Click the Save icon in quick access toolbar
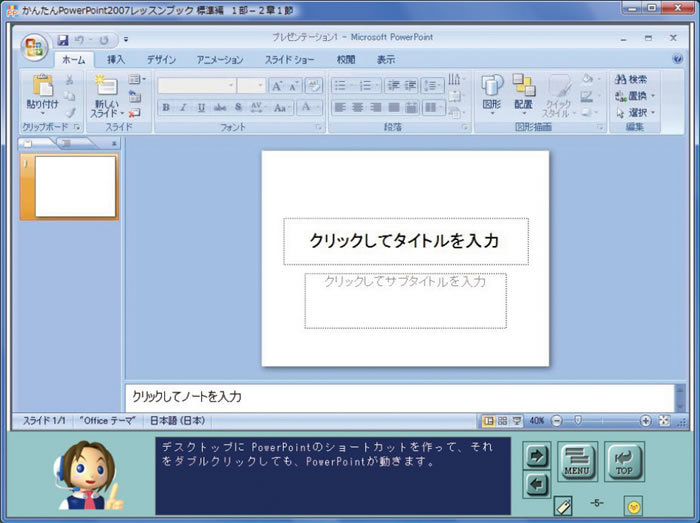The width and height of the screenshot is (700, 523). 63,40
